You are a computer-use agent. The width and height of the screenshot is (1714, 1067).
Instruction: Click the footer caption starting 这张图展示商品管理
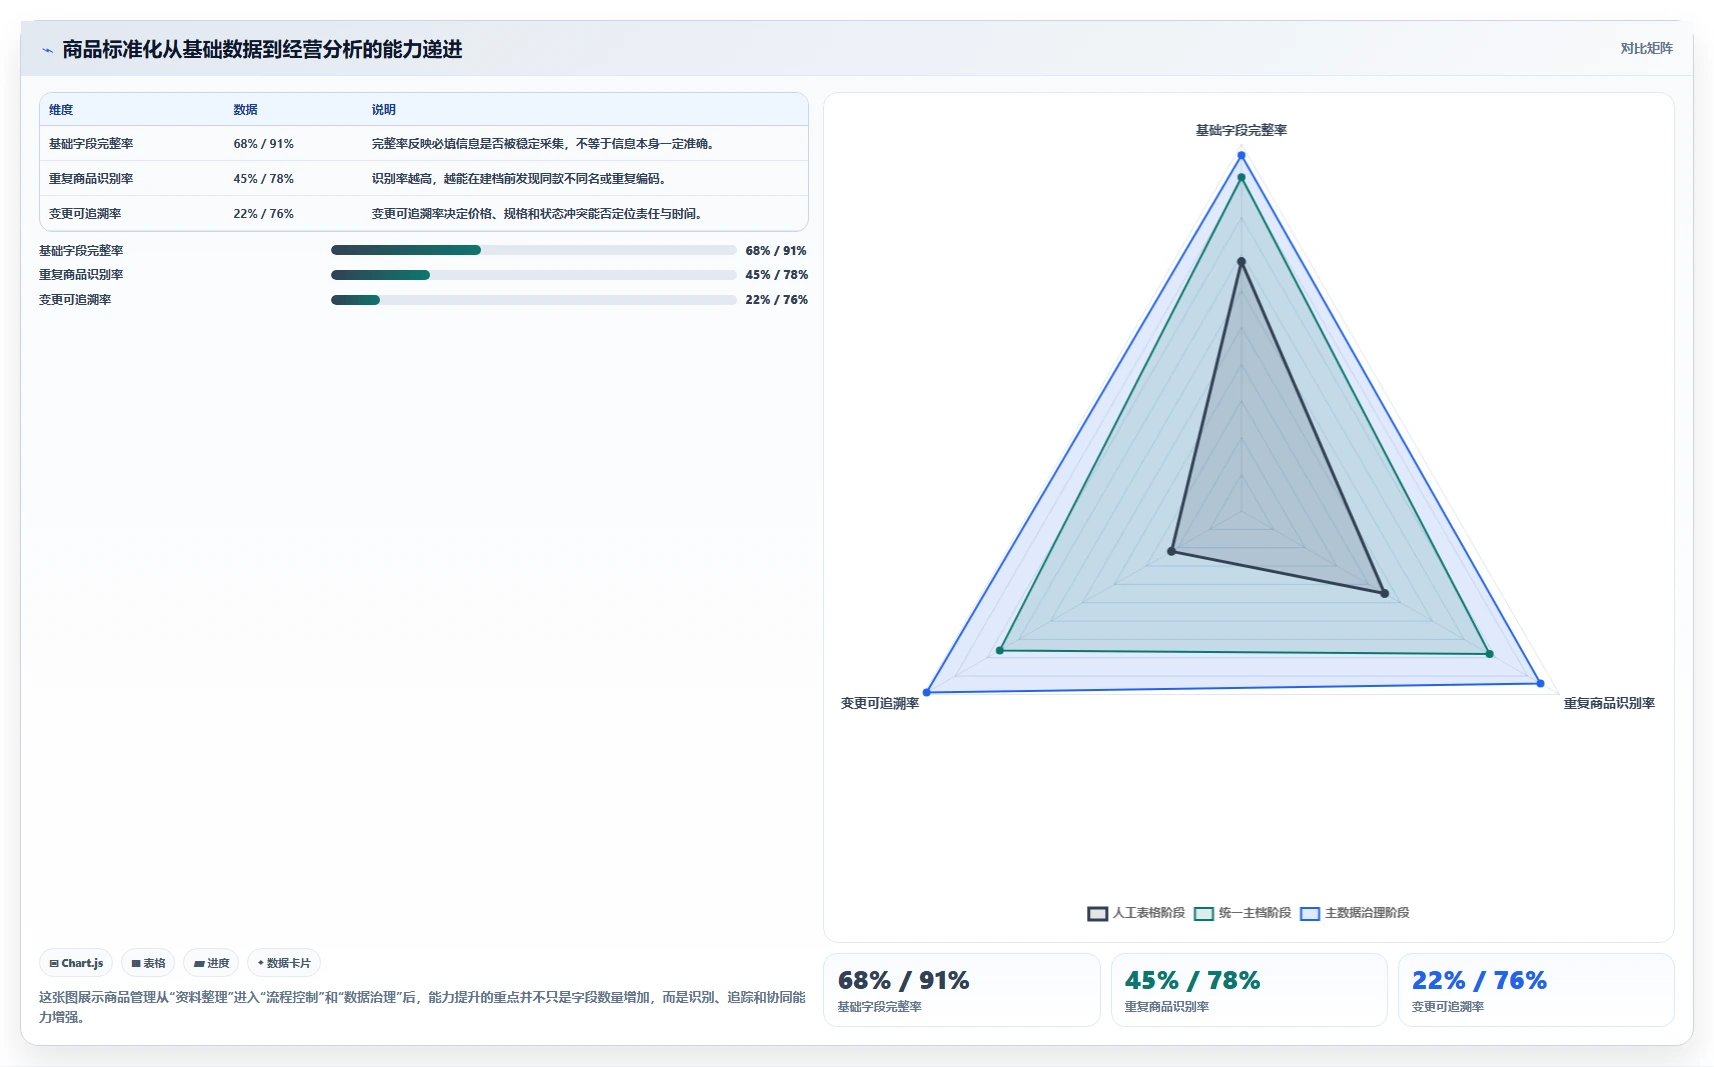(x=422, y=1007)
